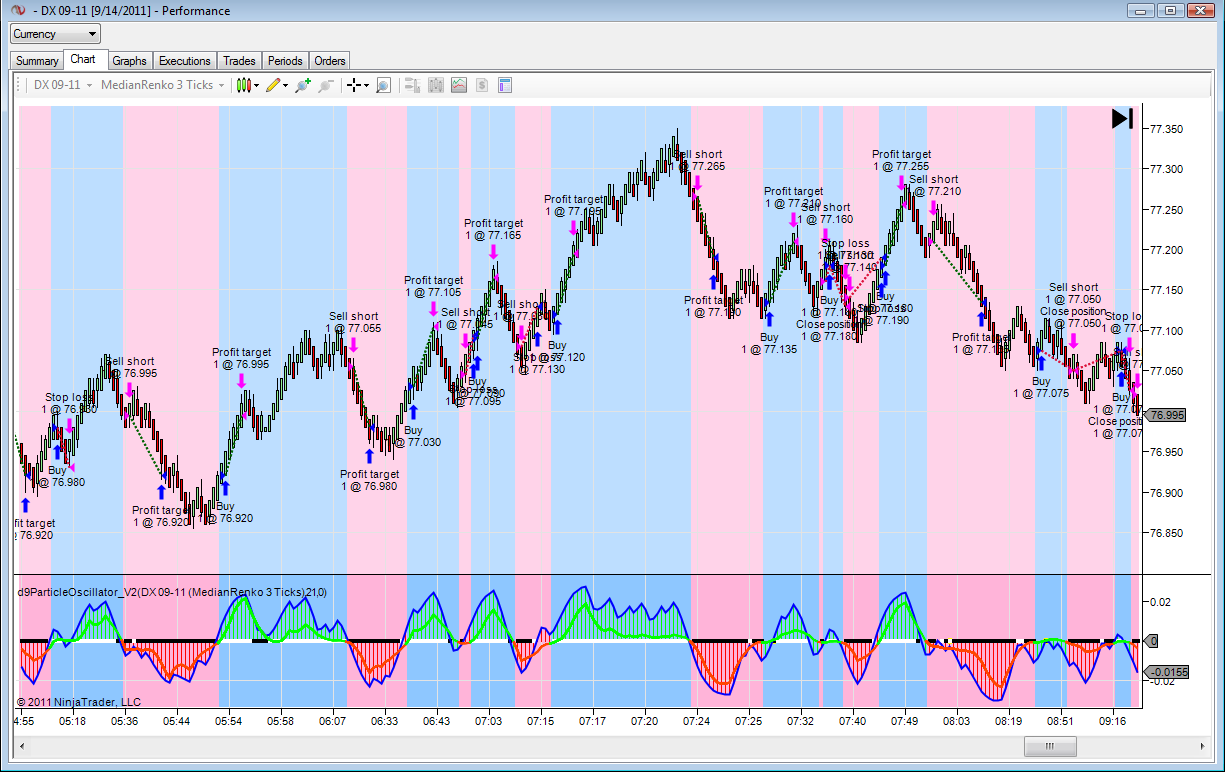Viewport: 1225px width, 772px height.
Task: Open the DX 09-11 instrument dropdown
Action: point(63,85)
